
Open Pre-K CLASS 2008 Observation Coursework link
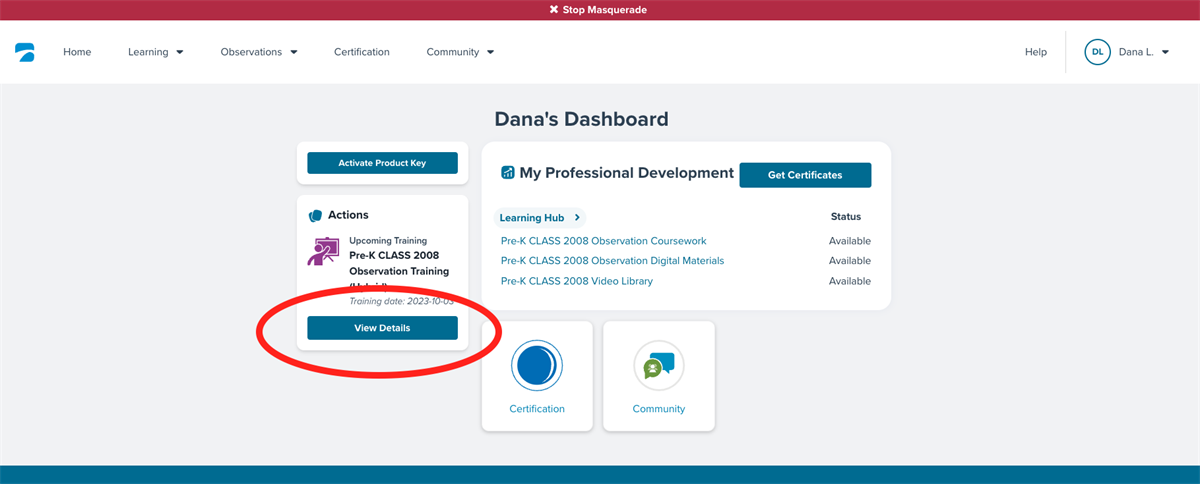point(603,241)
